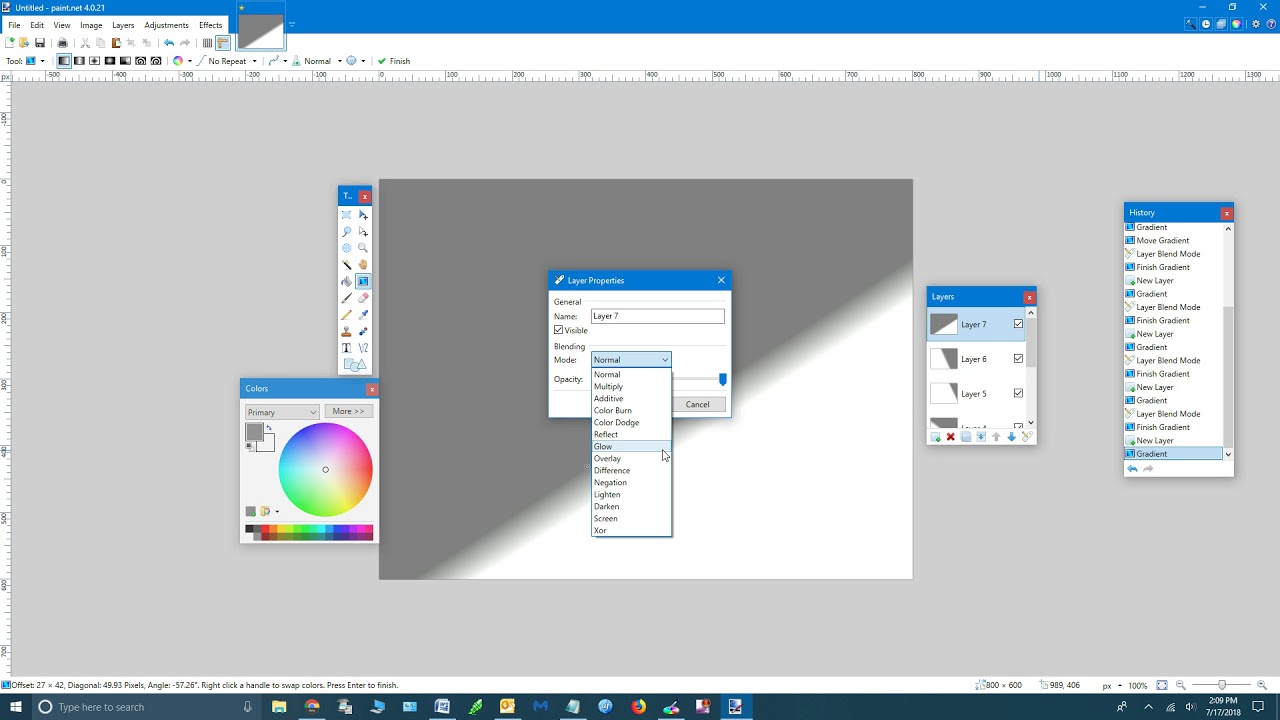Select the Paint Bucket tool
The height and width of the screenshot is (720, 1280).
click(x=346, y=281)
